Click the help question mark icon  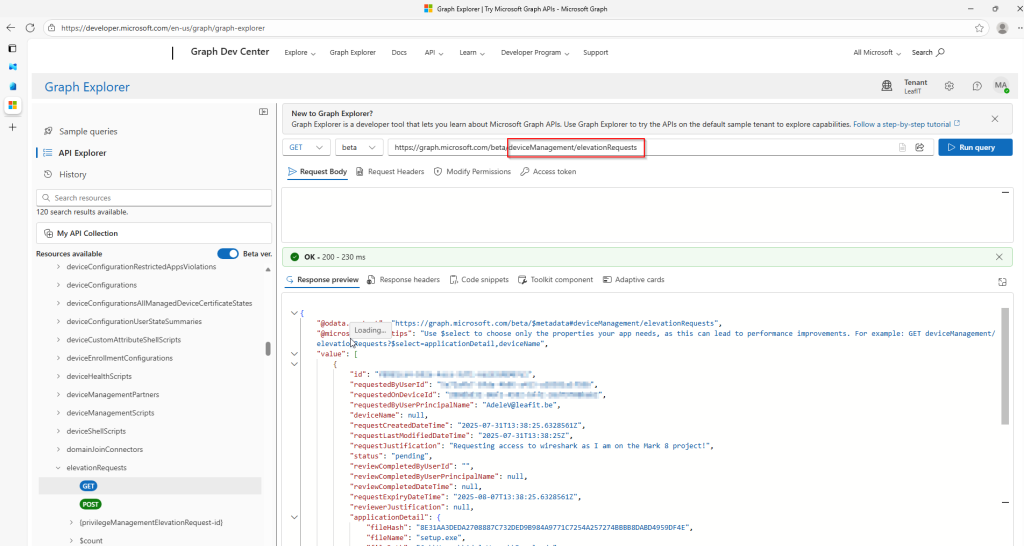[x=976, y=86]
